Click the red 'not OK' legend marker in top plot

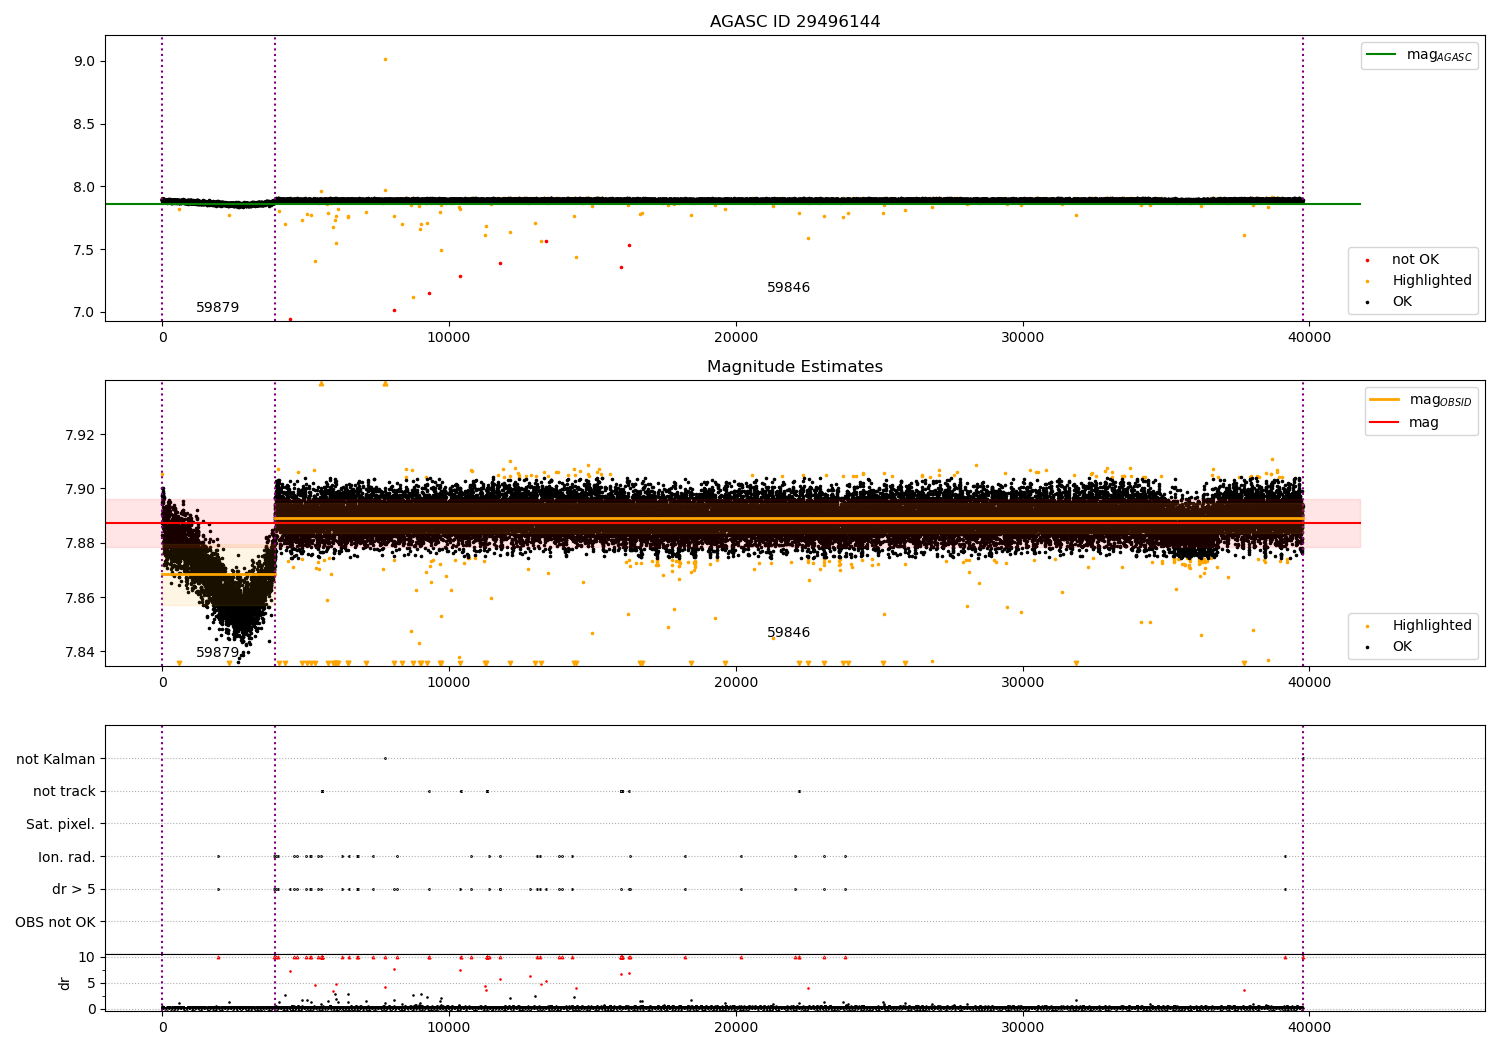1367,260
